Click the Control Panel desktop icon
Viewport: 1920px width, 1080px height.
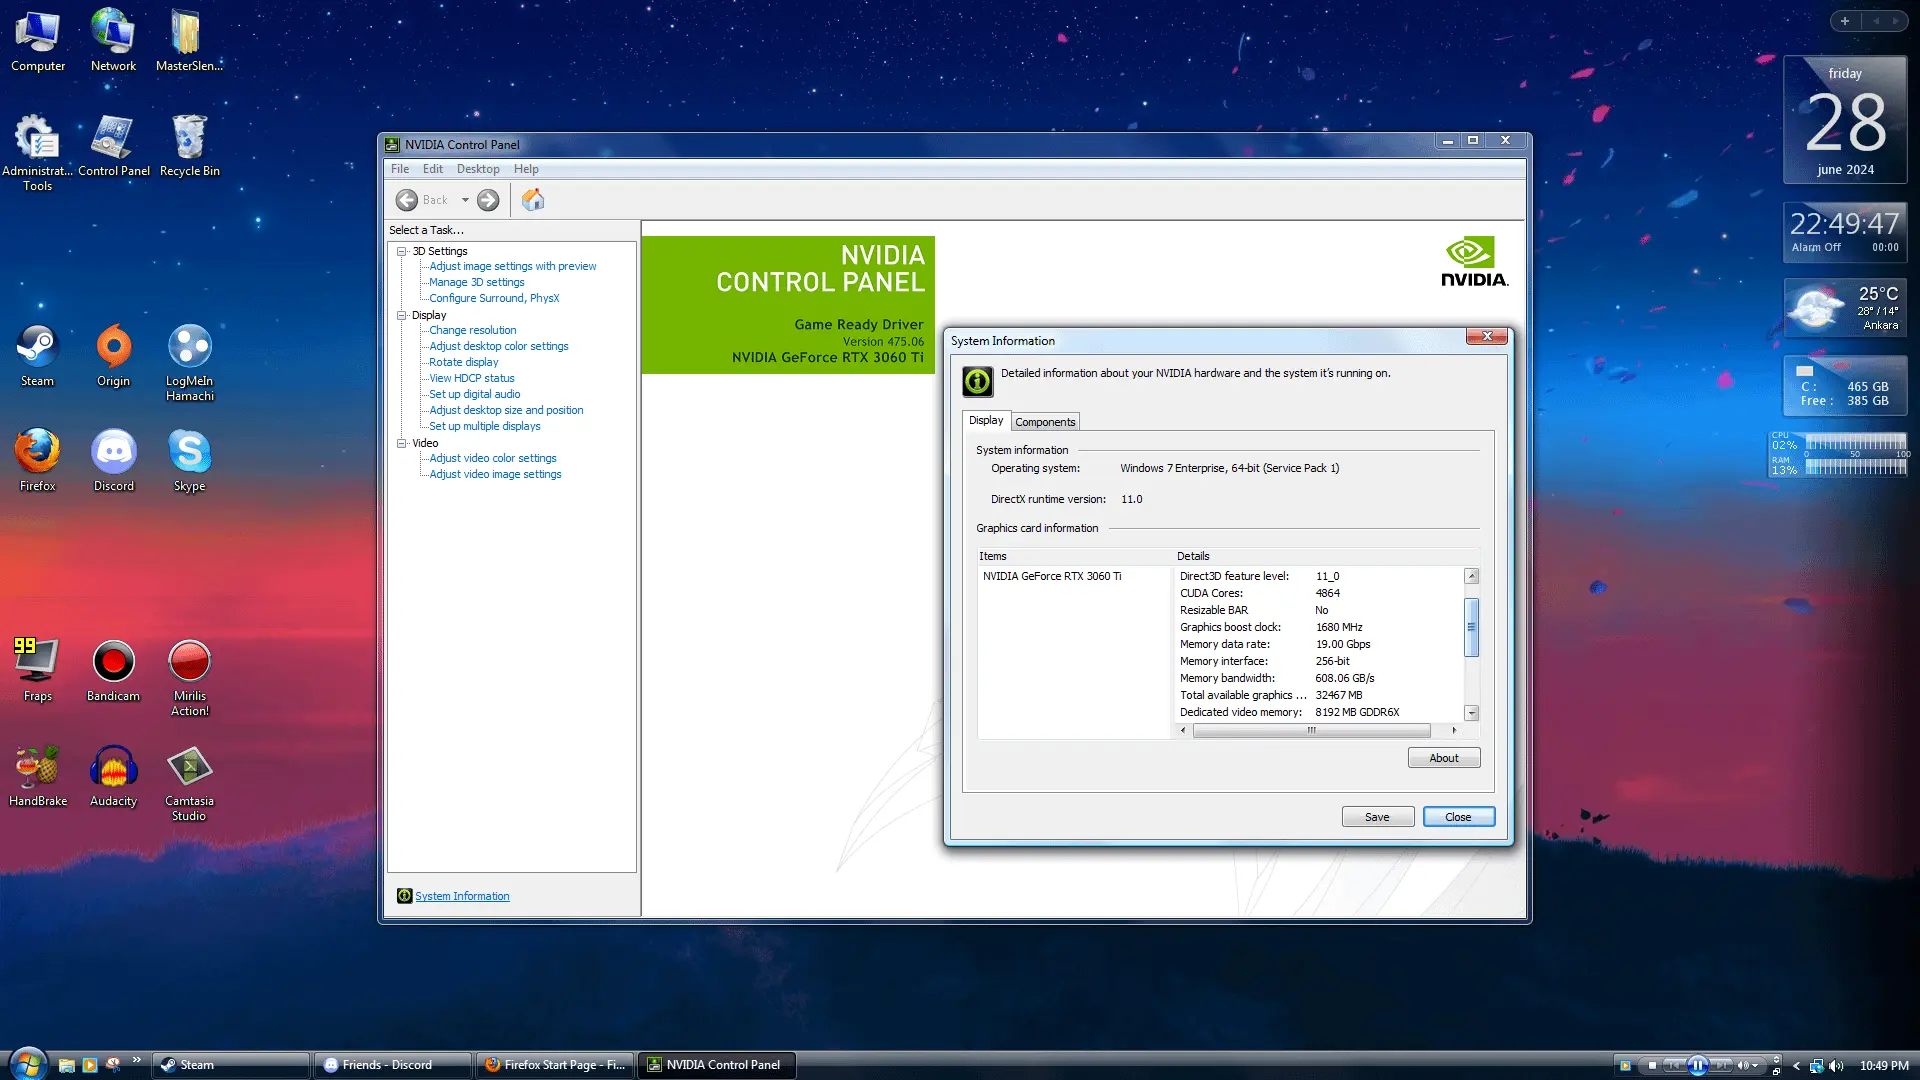113,146
